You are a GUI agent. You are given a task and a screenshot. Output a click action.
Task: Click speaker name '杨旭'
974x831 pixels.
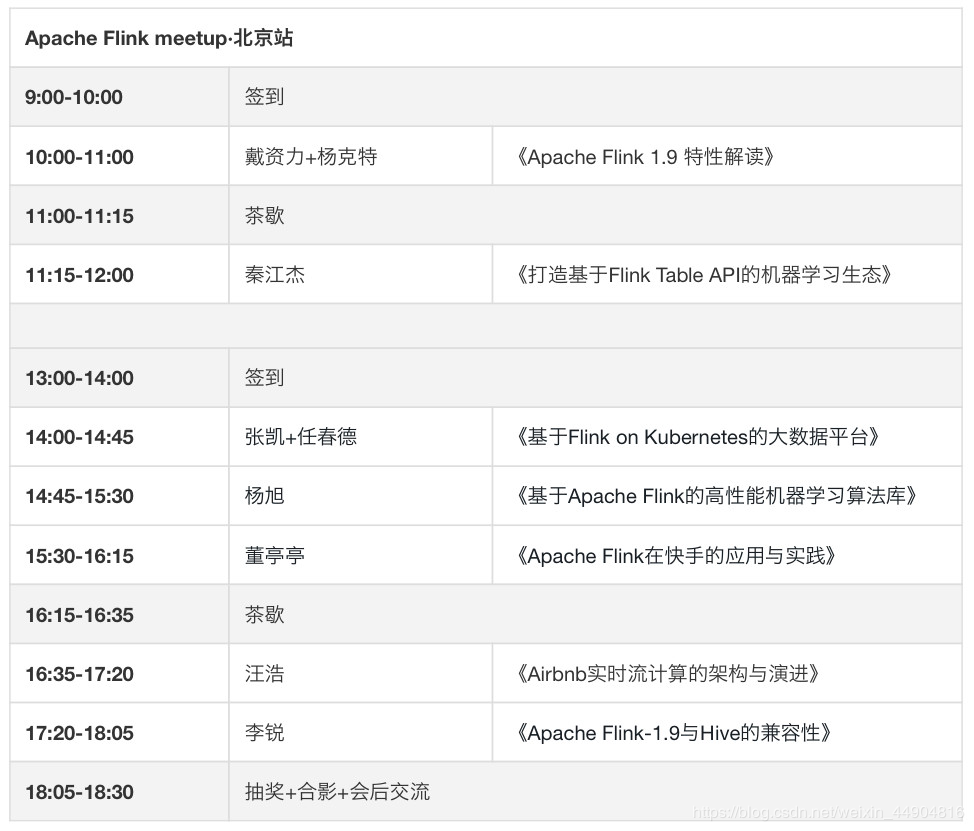point(265,496)
